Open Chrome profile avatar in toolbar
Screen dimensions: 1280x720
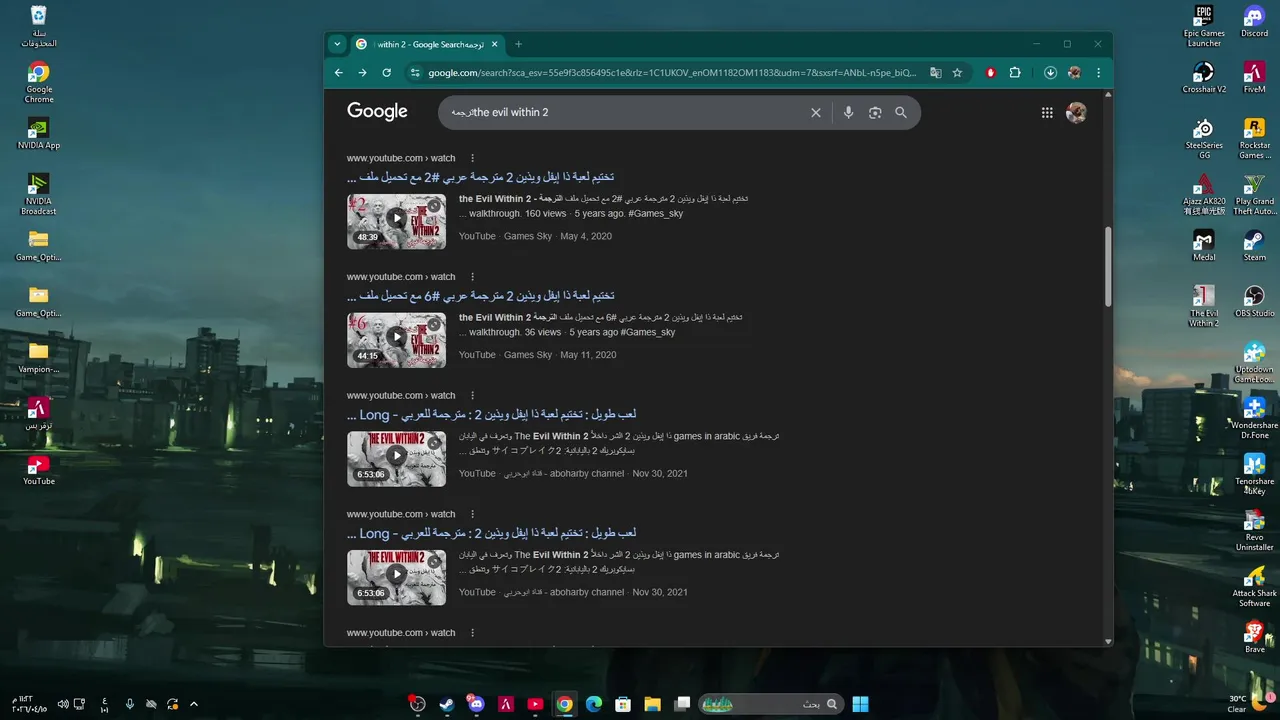click(1074, 72)
